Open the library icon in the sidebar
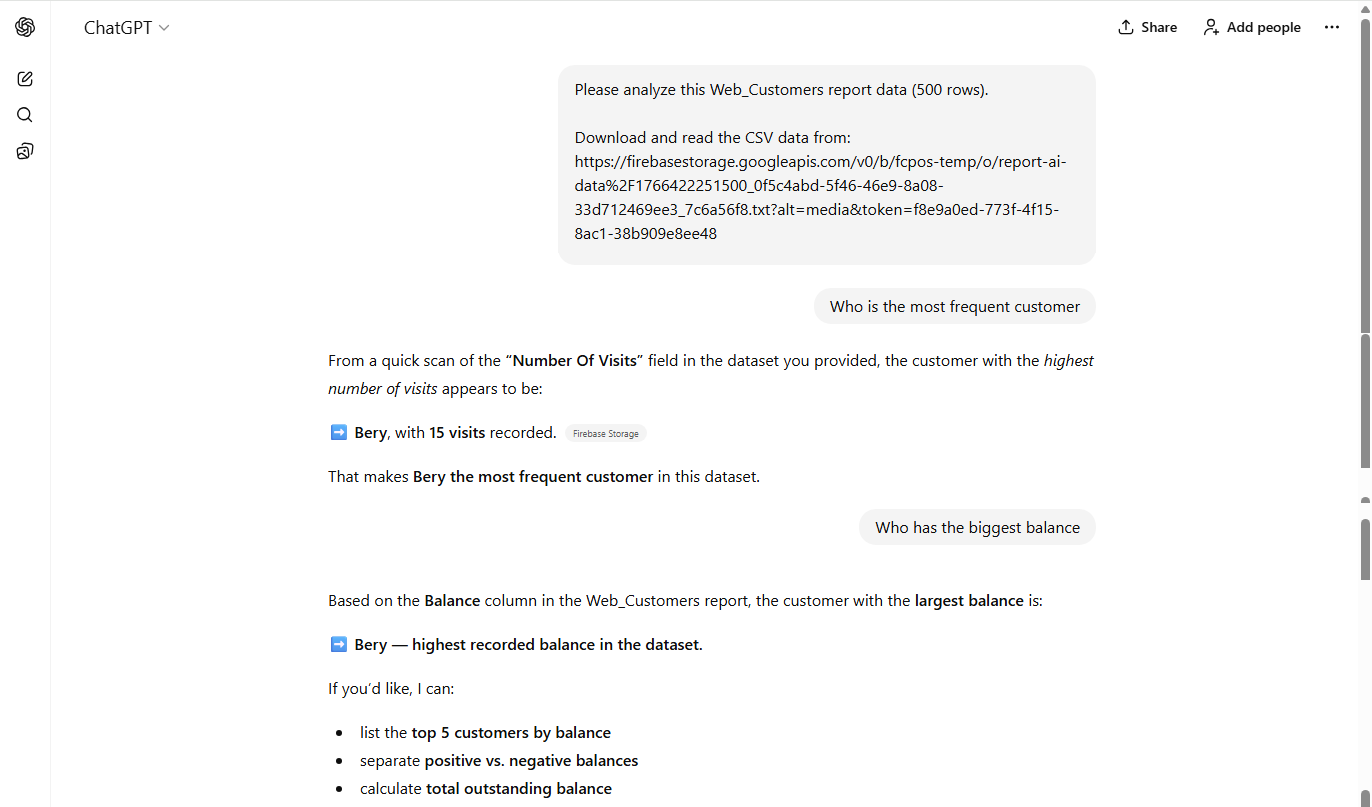1372x807 pixels. pyautogui.click(x=25, y=151)
